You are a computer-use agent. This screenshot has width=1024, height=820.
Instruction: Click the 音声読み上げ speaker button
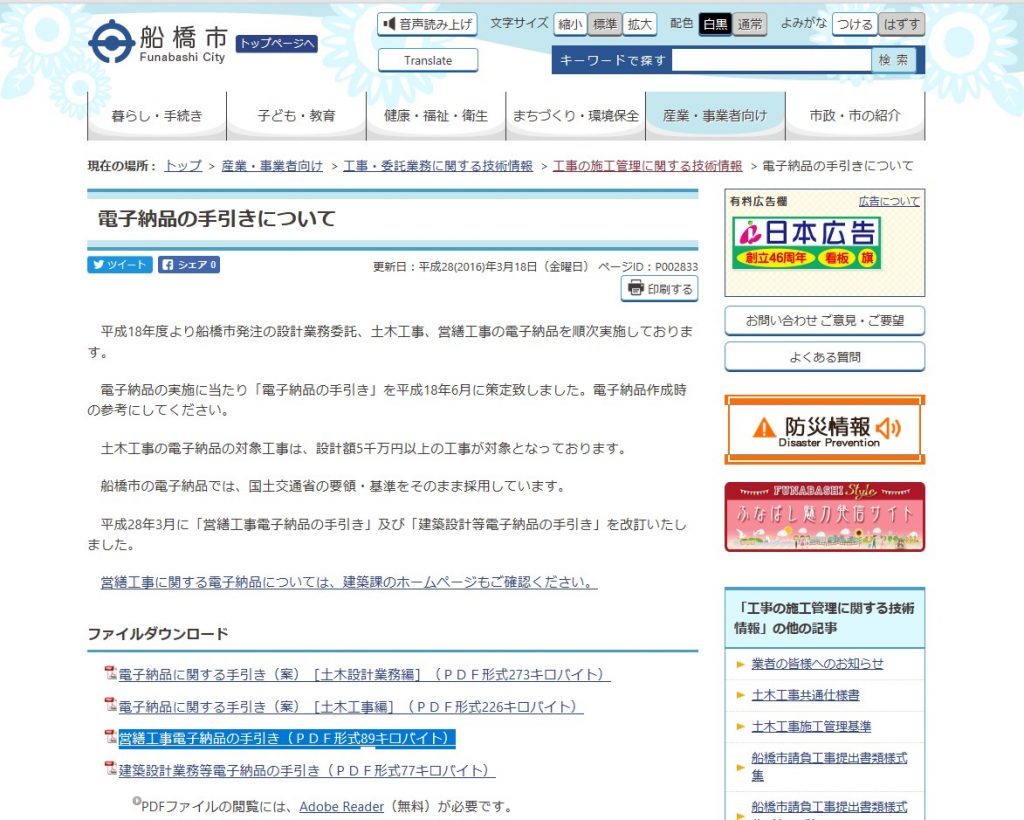coord(427,24)
